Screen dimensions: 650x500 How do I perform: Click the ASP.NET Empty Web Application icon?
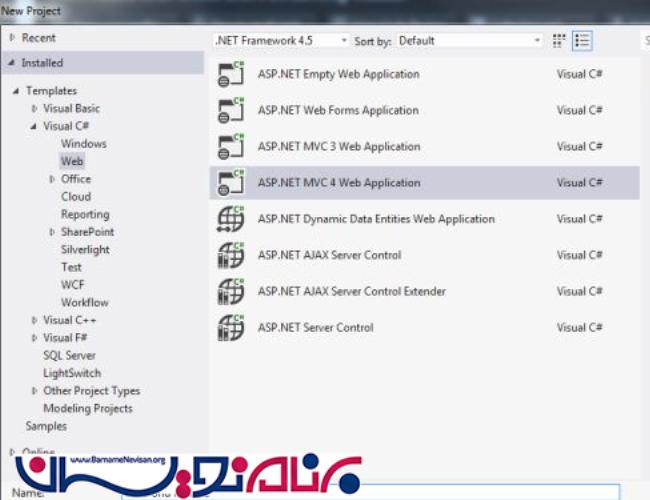click(231, 75)
